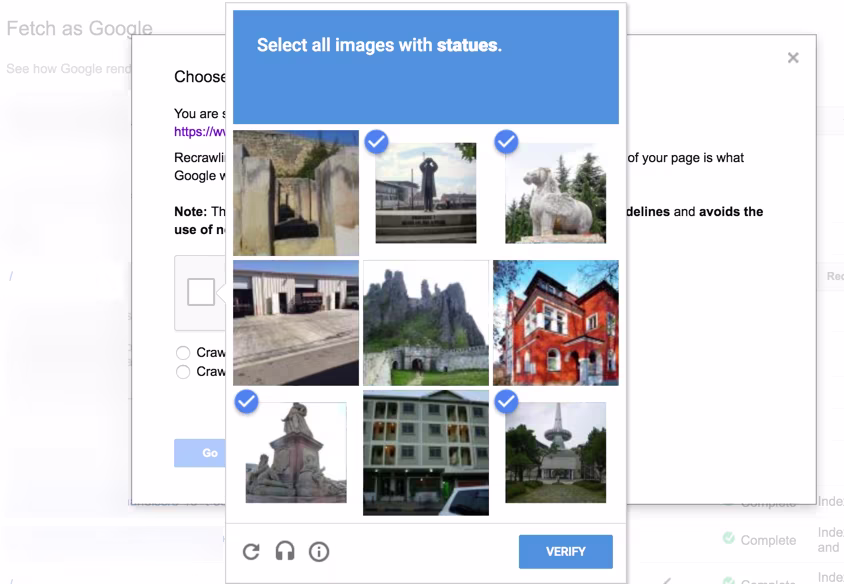The height and width of the screenshot is (584, 844).
Task: Close the Fetch as Google dialog
Action: 793,57
